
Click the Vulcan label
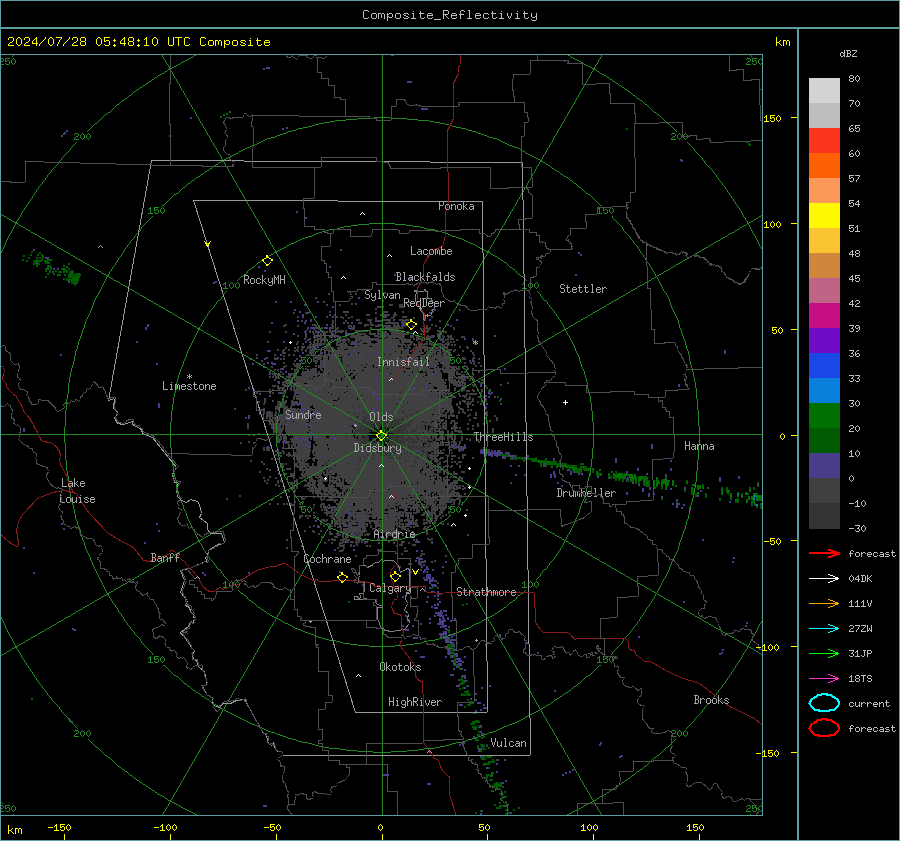coord(509,743)
